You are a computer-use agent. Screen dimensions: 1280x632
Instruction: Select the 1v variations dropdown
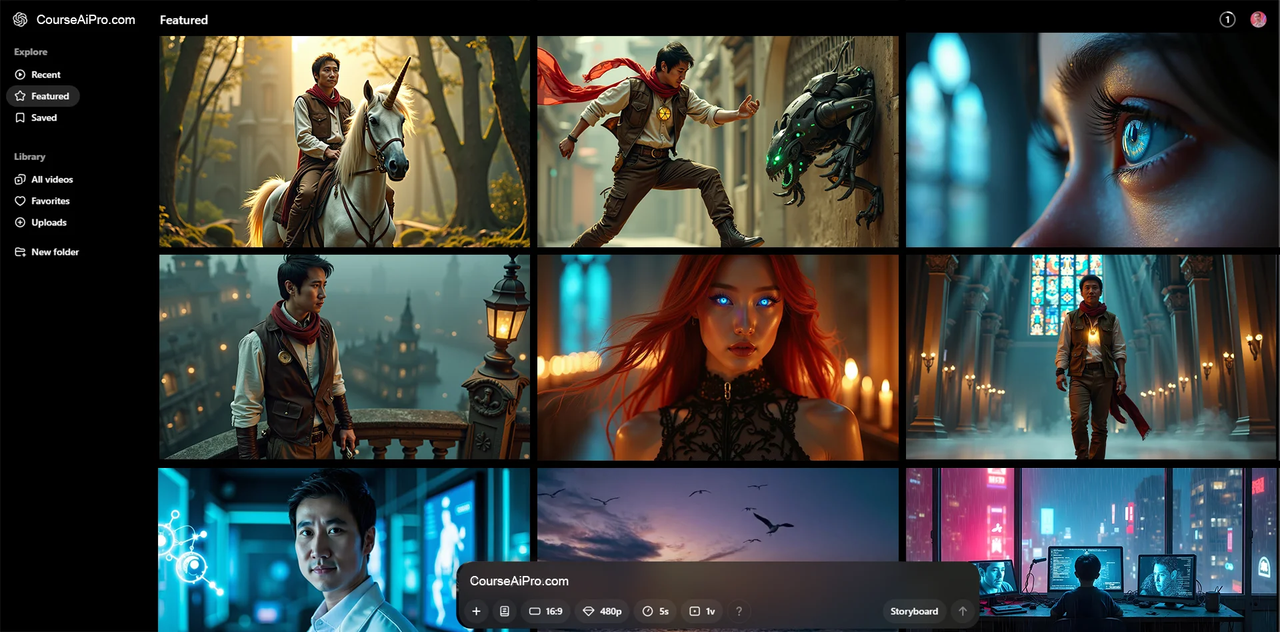[x=702, y=611]
